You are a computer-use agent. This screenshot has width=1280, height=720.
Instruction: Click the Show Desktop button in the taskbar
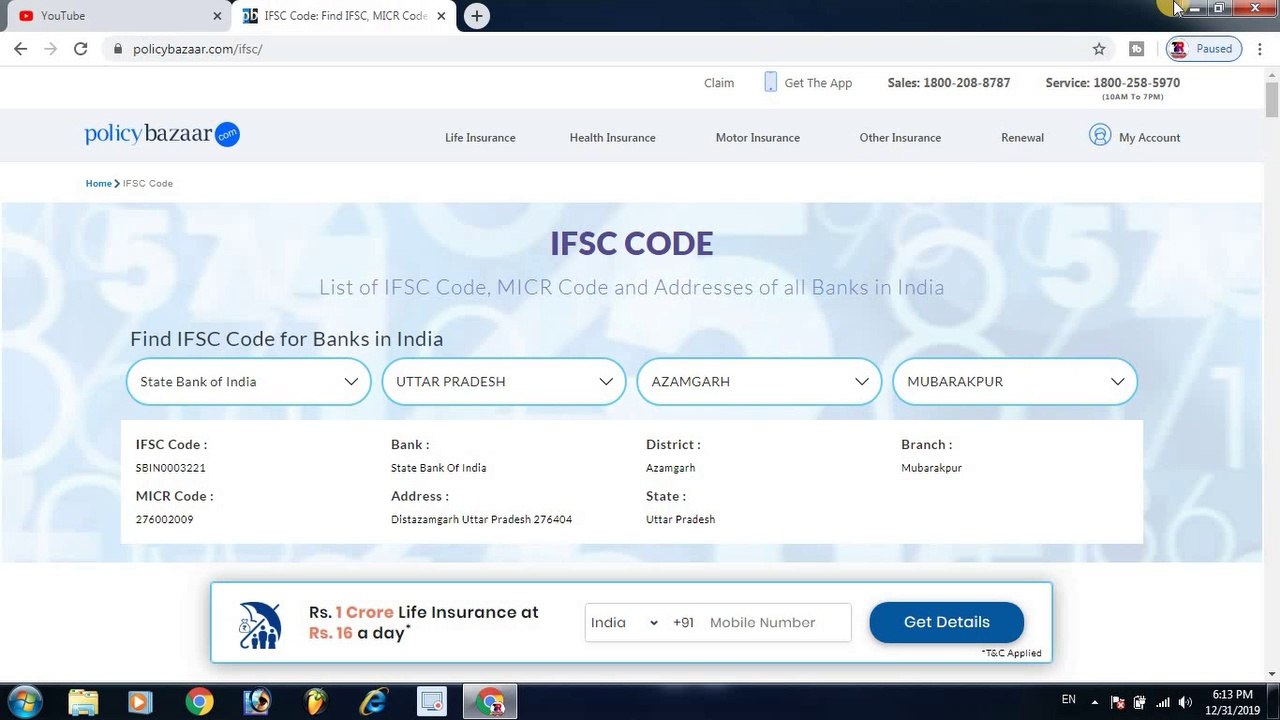click(1273, 702)
